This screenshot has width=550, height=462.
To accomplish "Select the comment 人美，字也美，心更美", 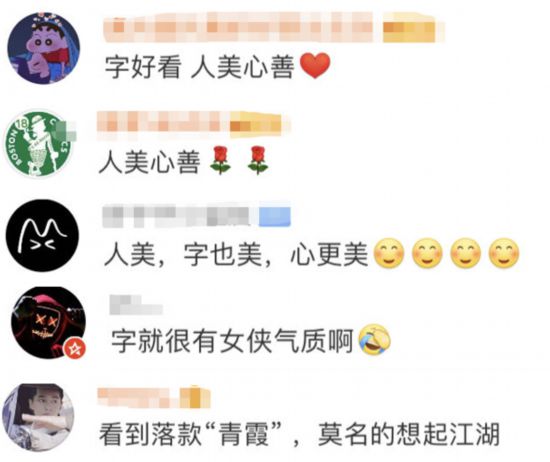I will [311, 253].
